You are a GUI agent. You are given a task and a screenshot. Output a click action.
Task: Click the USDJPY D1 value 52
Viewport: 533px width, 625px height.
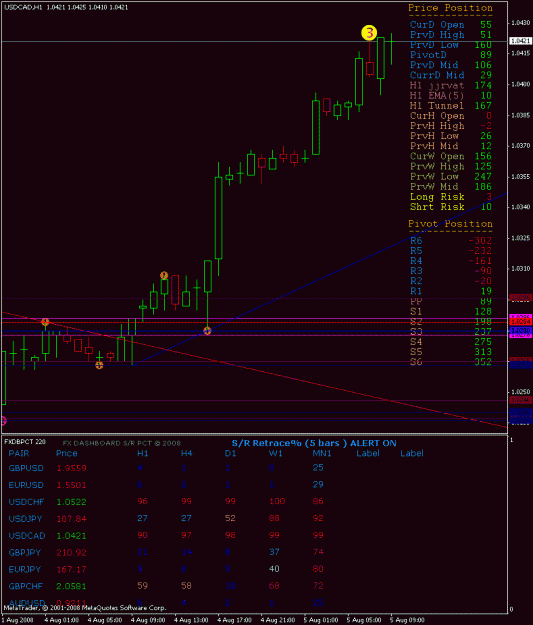[x=230, y=518]
